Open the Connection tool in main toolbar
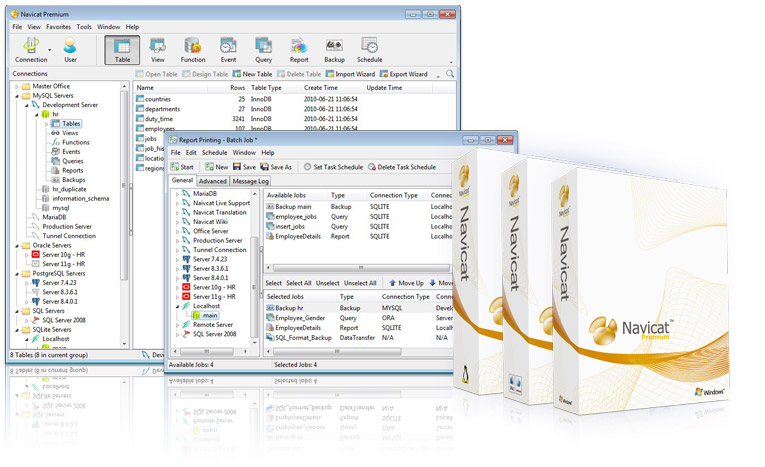The width and height of the screenshot is (765, 467). 31,49
